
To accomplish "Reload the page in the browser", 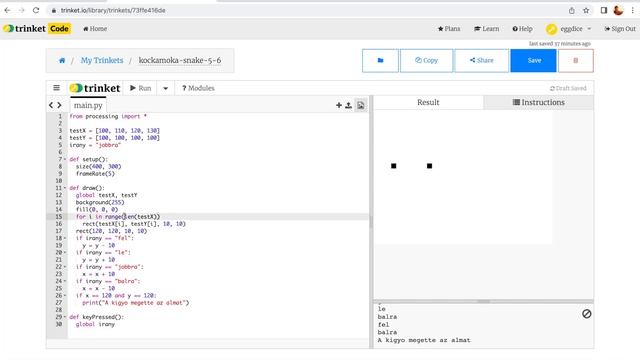I will 36,10.
